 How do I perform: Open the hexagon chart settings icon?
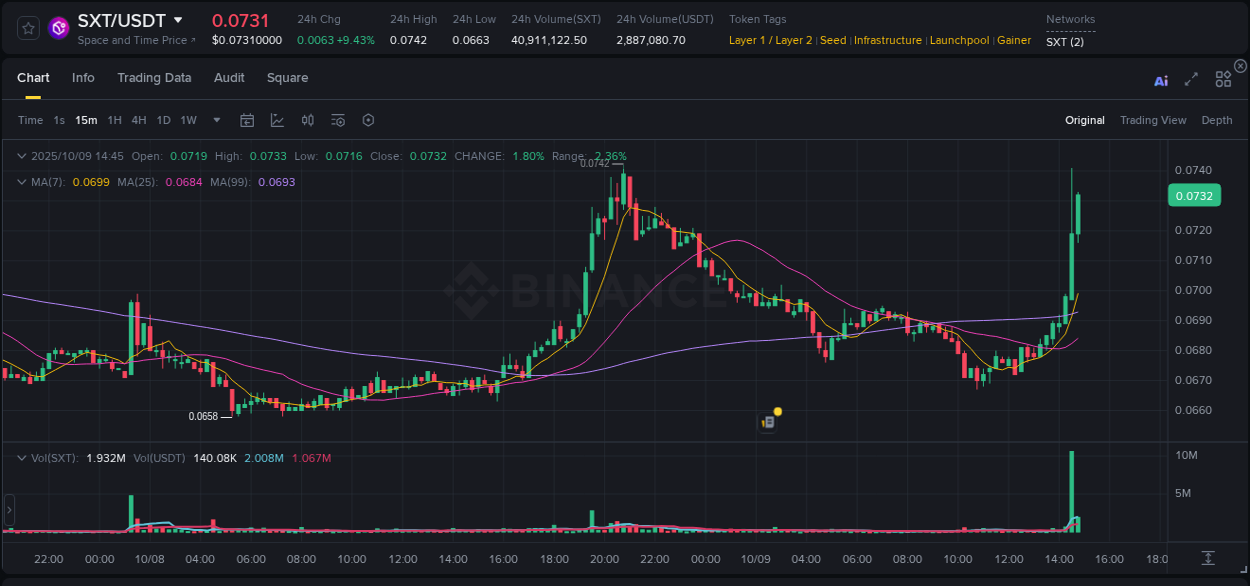(368, 120)
